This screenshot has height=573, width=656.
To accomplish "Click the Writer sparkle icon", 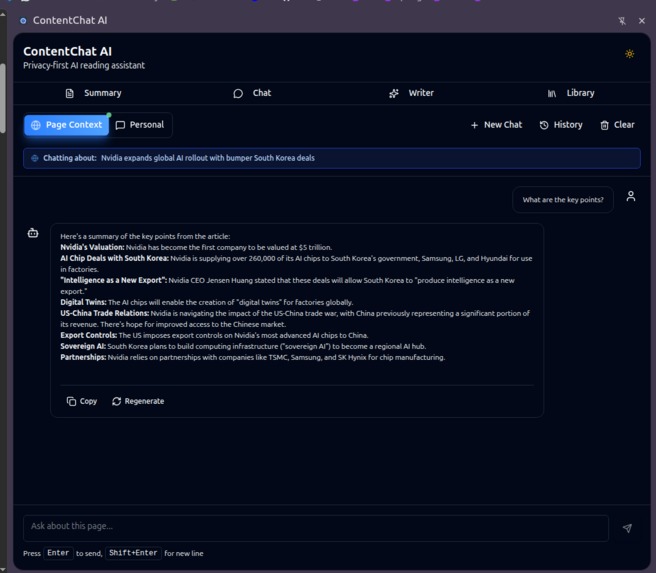I will (394, 93).
